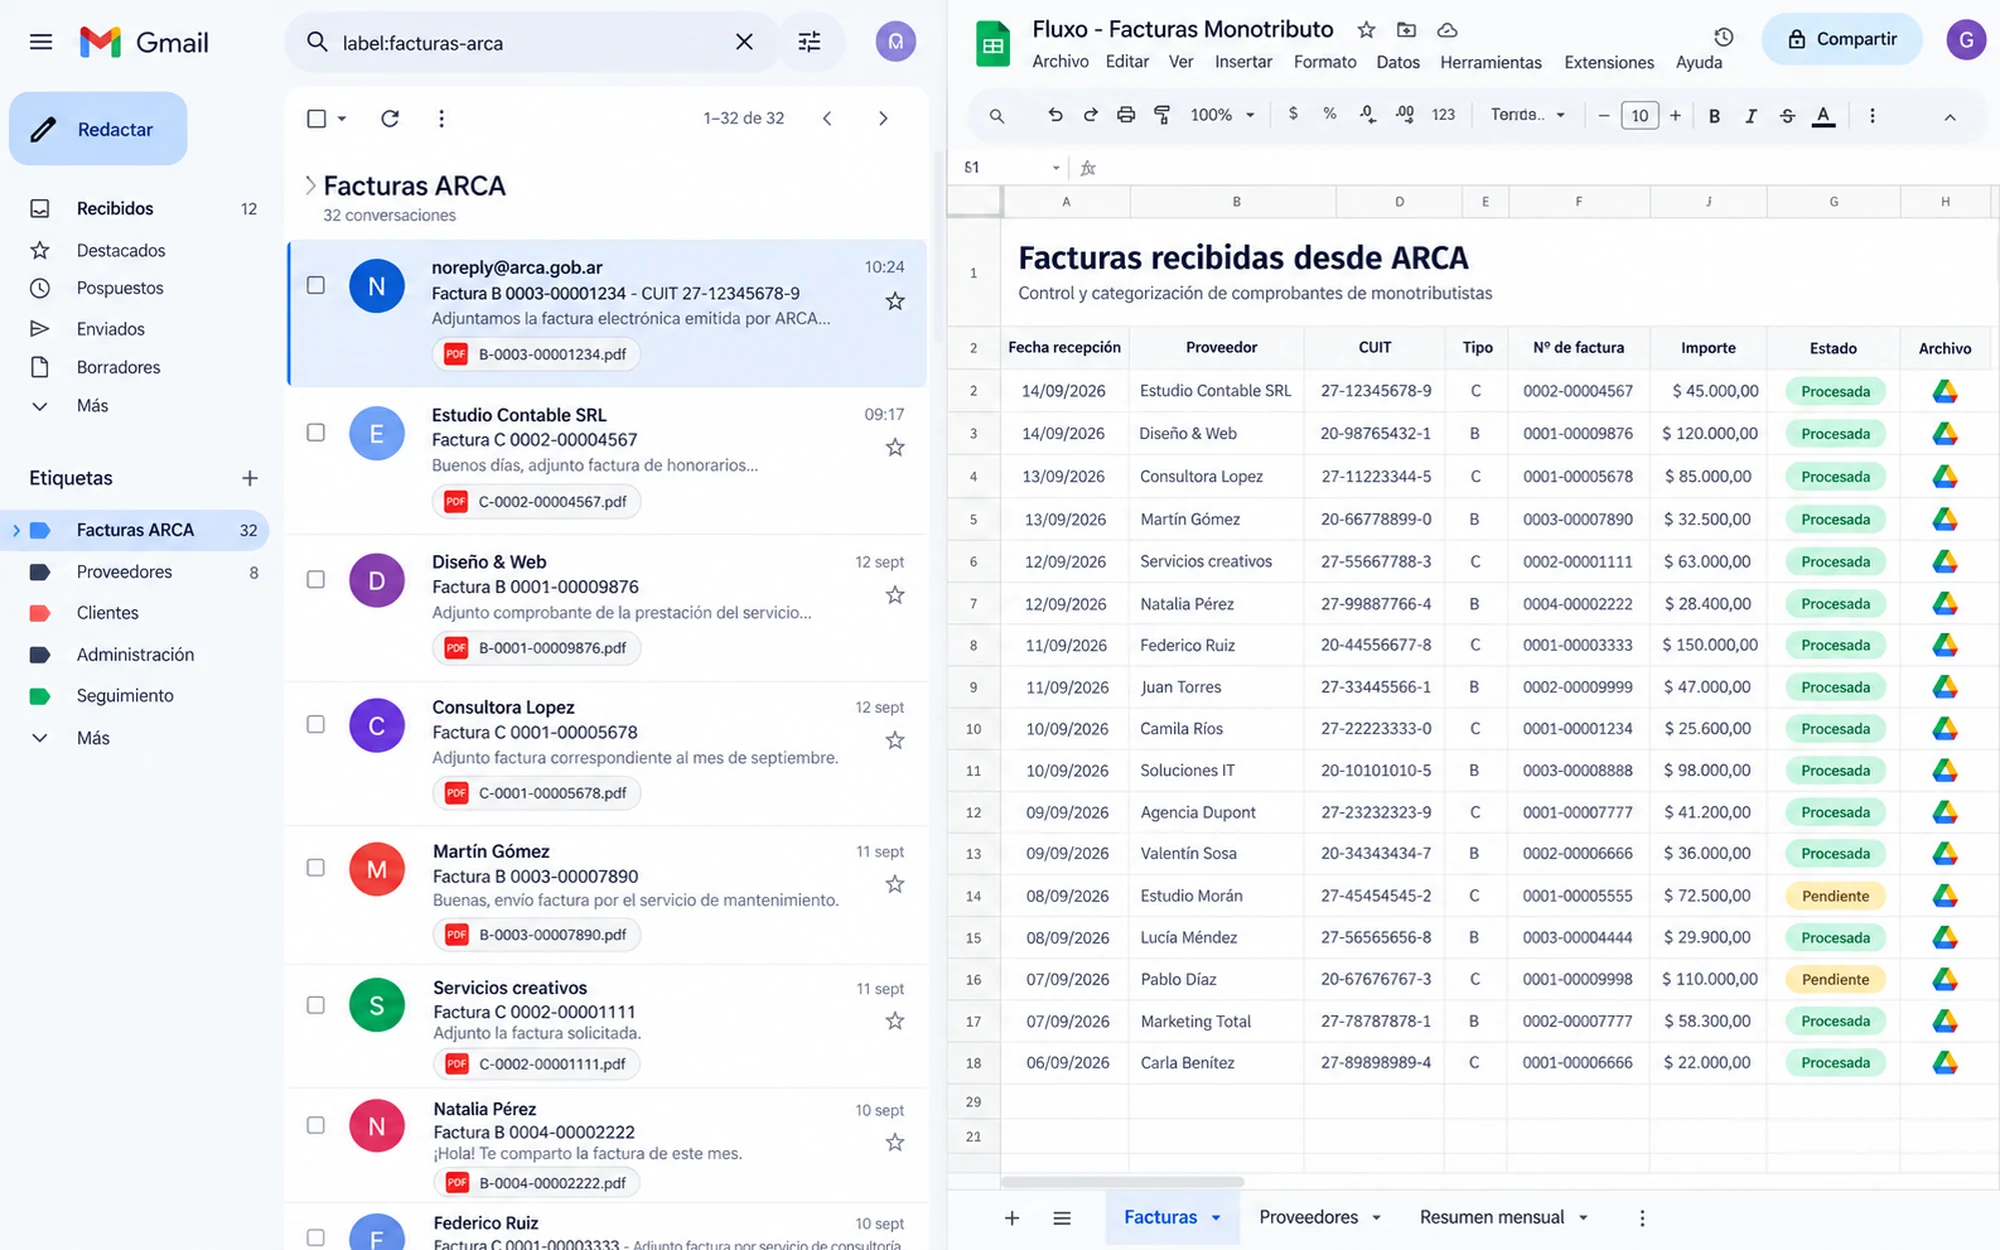The height and width of the screenshot is (1250, 2000).
Task: Star the Fluxo spreadsheet document
Action: pyautogui.click(x=1366, y=30)
